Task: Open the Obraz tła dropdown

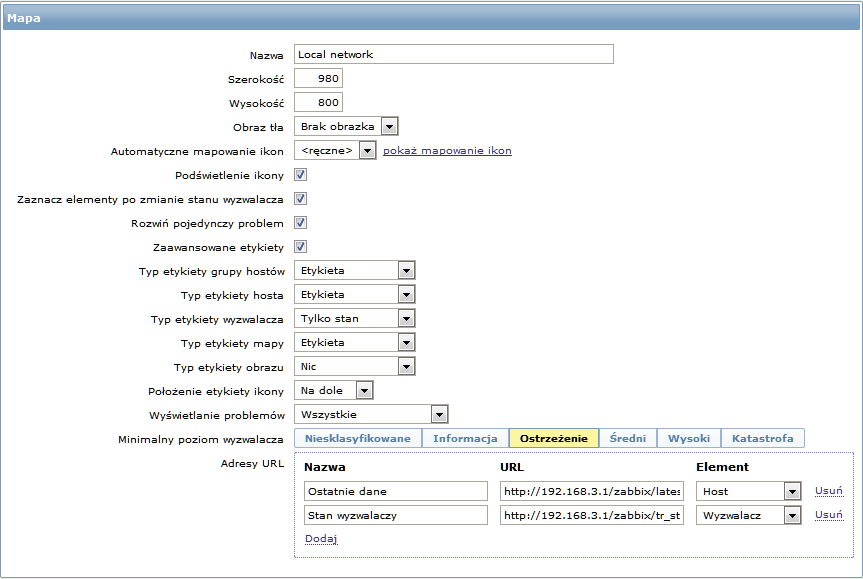Action: click(346, 127)
